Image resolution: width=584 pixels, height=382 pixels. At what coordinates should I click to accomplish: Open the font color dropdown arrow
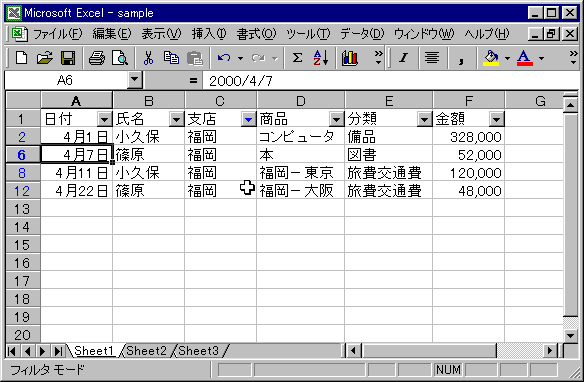pyautogui.click(x=541, y=58)
